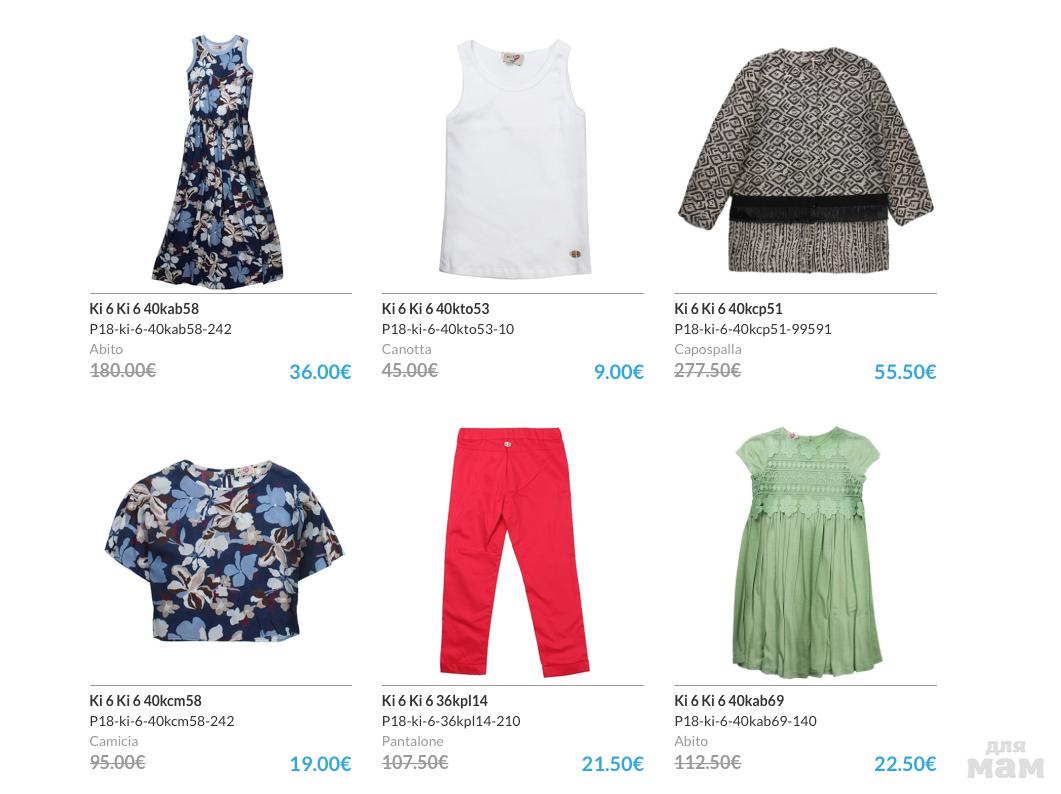Viewport: 1061px width, 794px height.
Task: Click the 19.00€ price of the Camicia
Action: pyautogui.click(x=320, y=764)
